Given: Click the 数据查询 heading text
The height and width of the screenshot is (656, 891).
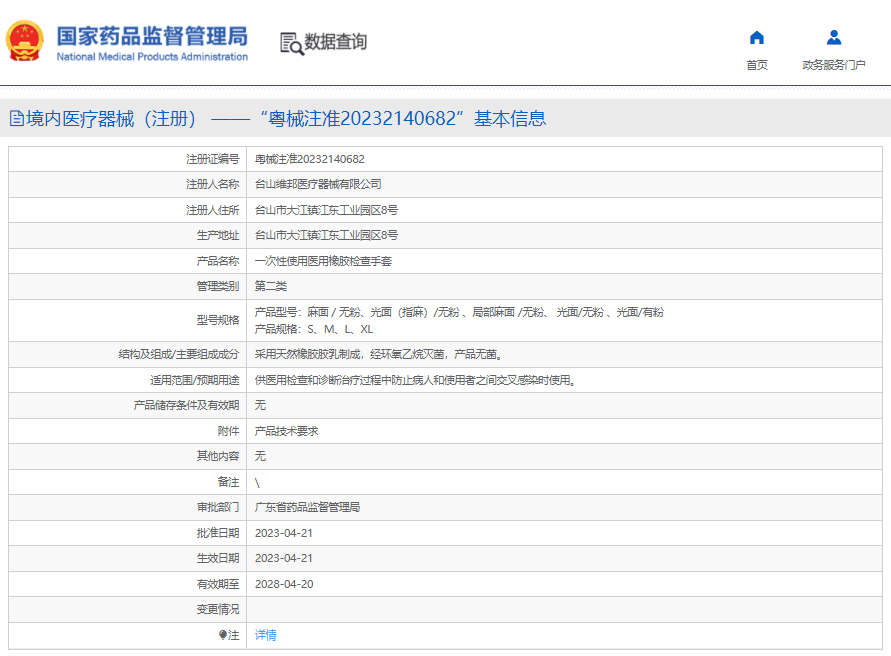Looking at the screenshot, I should coord(335,41).
